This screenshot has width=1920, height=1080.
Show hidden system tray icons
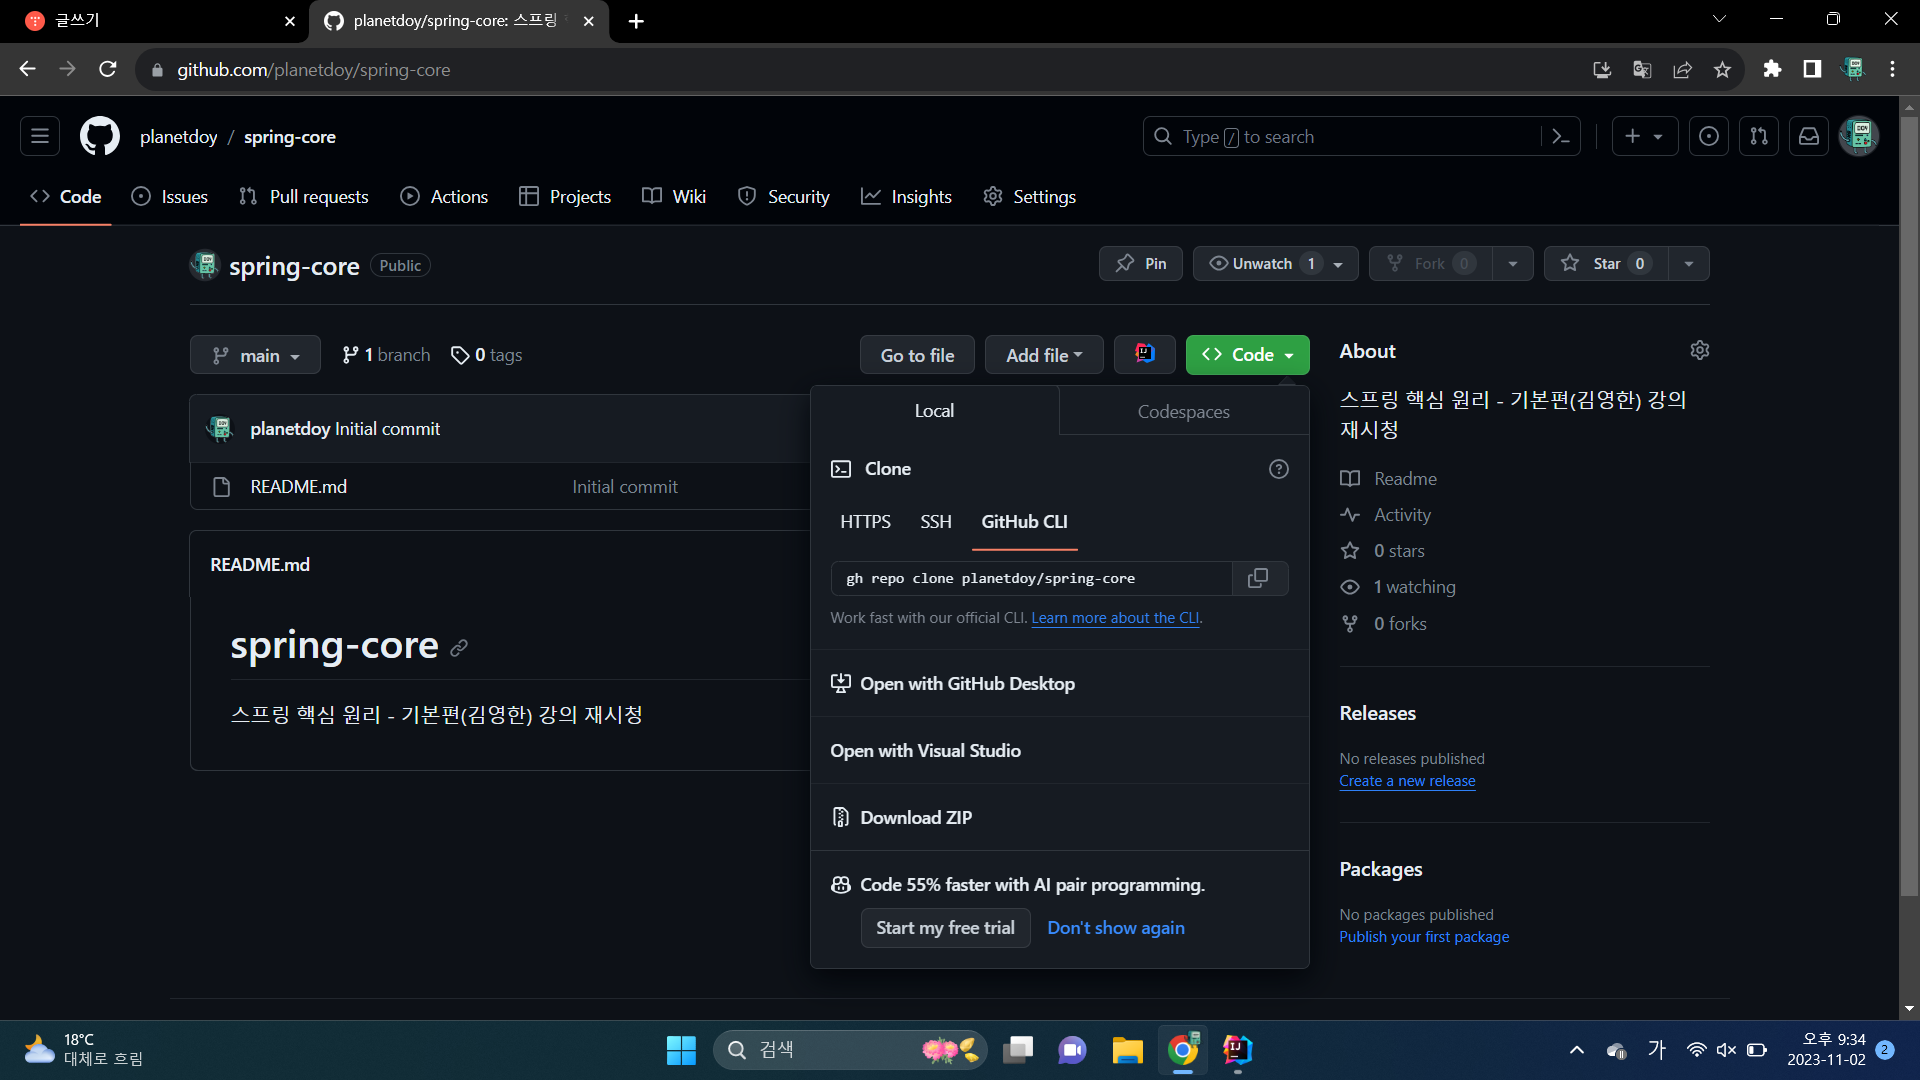point(1577,1050)
